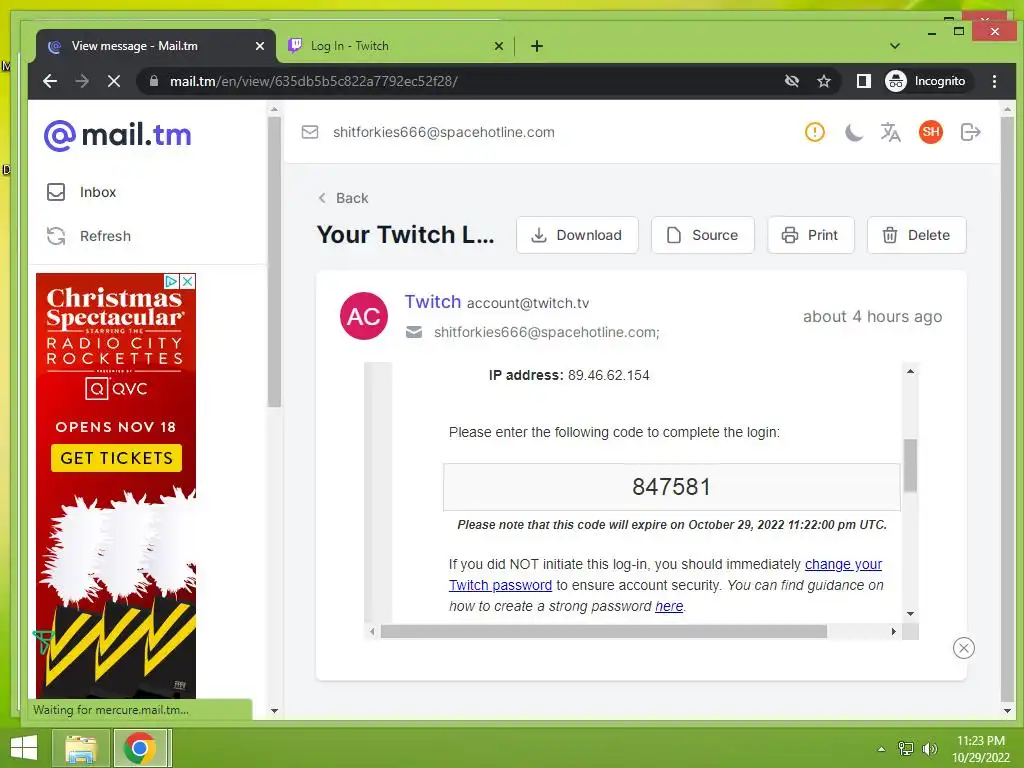Open the taskbar clock and date
Image resolution: width=1024 pixels, height=768 pixels.
click(980, 749)
